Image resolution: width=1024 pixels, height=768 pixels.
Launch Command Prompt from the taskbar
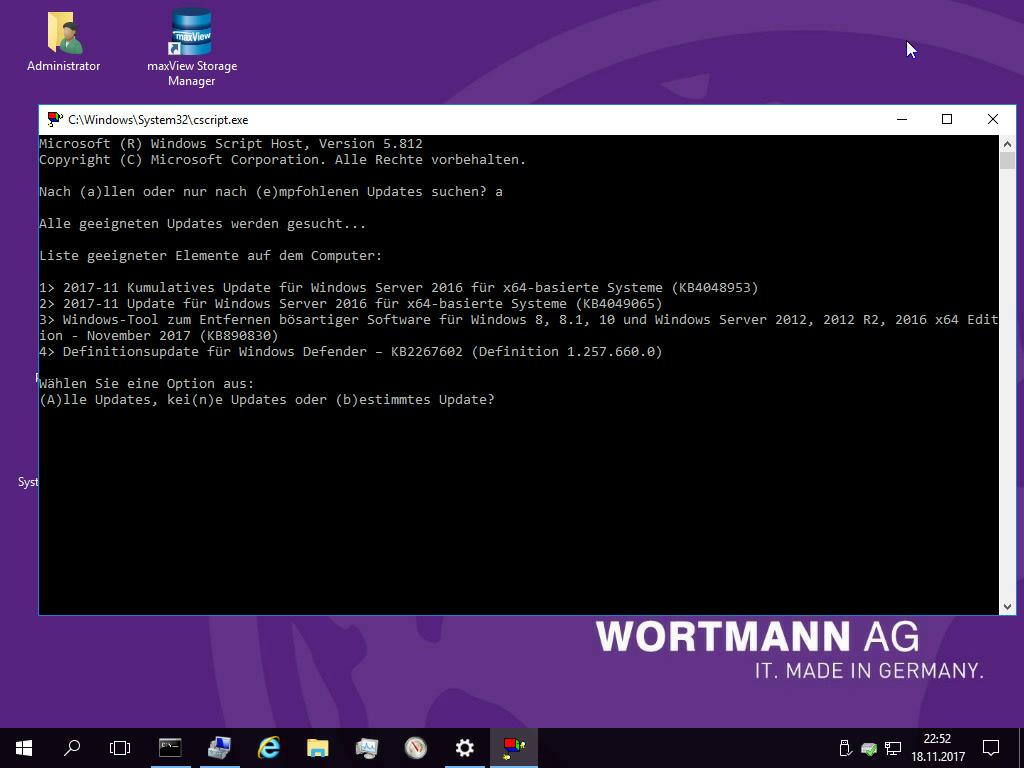[170, 747]
